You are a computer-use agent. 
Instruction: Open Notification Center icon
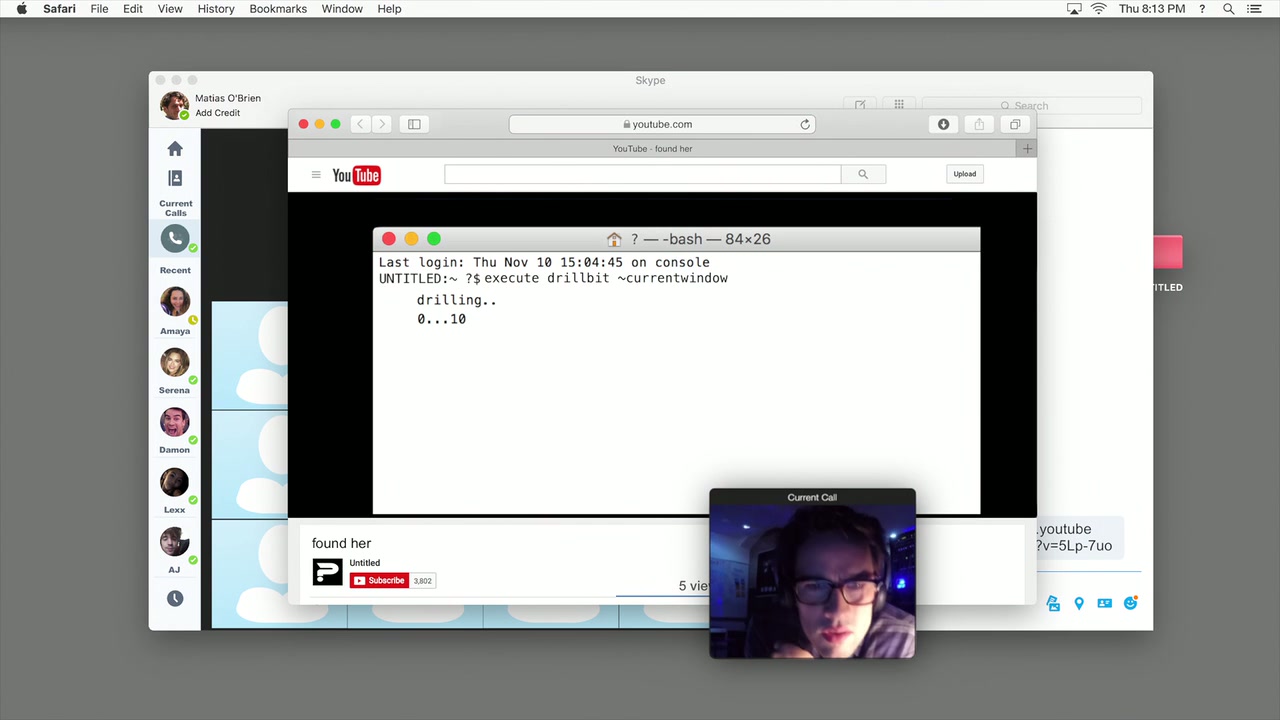1254,9
